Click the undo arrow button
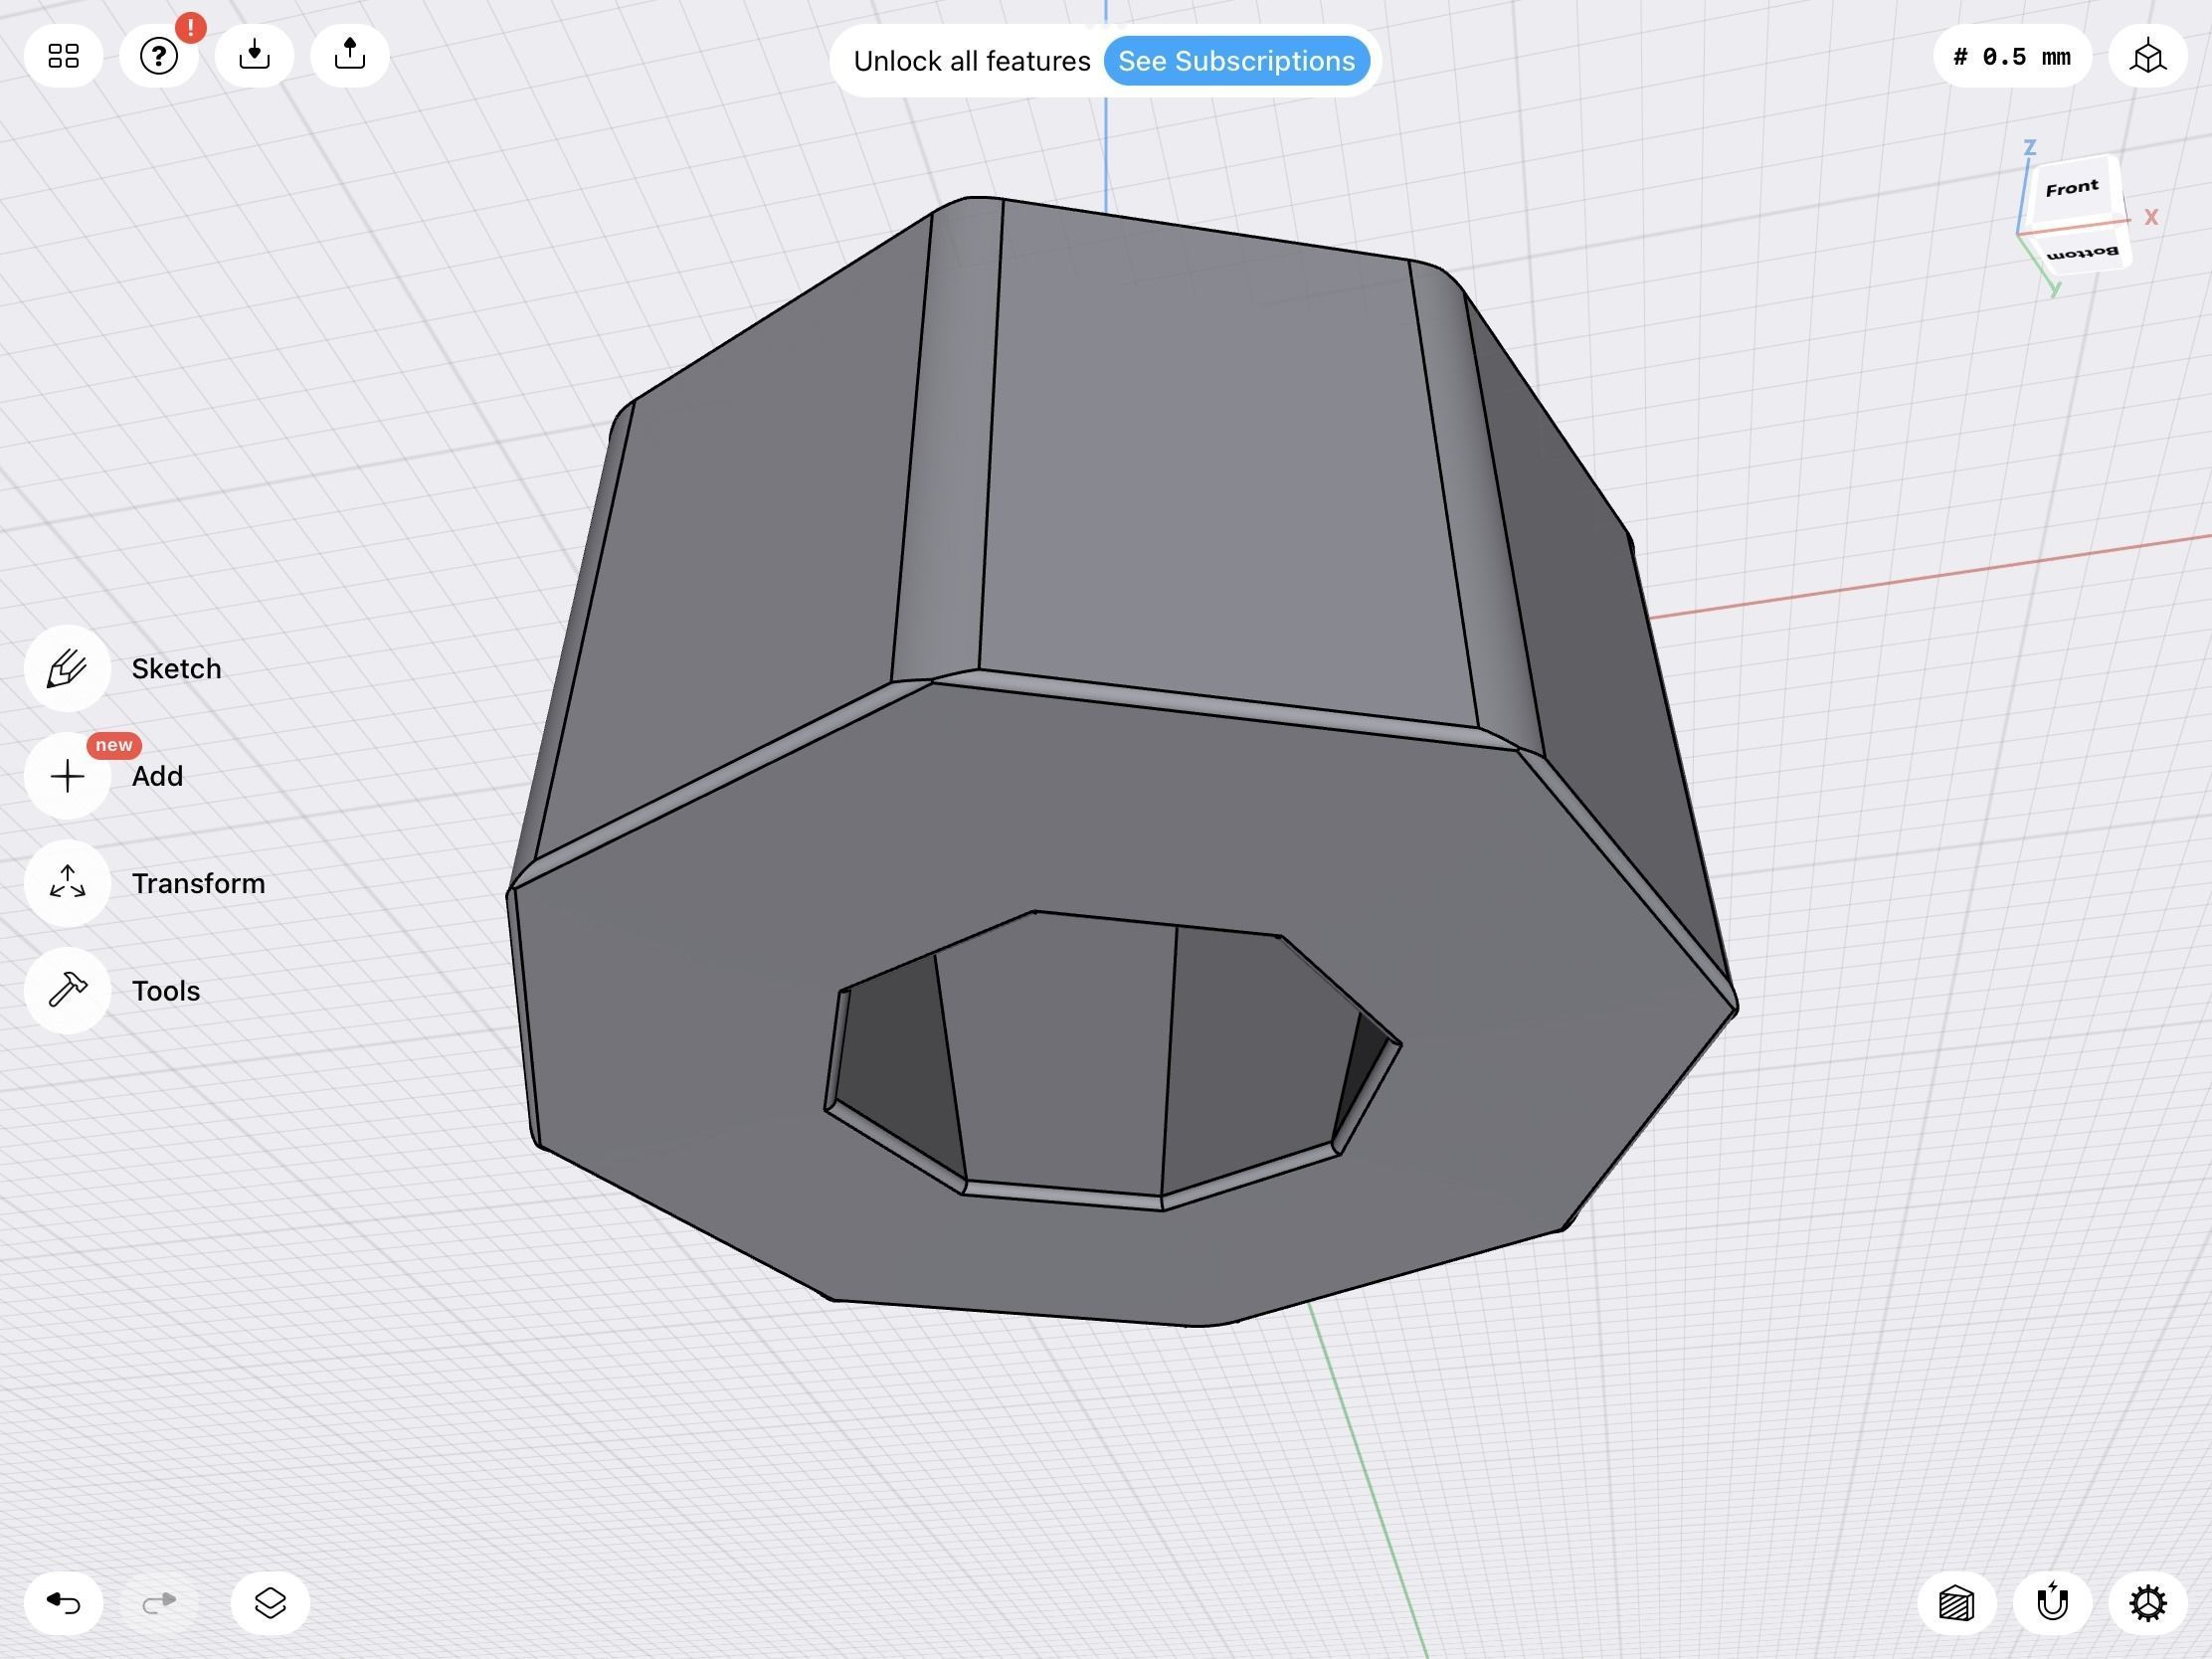2212x1659 pixels. pyautogui.click(x=63, y=1603)
